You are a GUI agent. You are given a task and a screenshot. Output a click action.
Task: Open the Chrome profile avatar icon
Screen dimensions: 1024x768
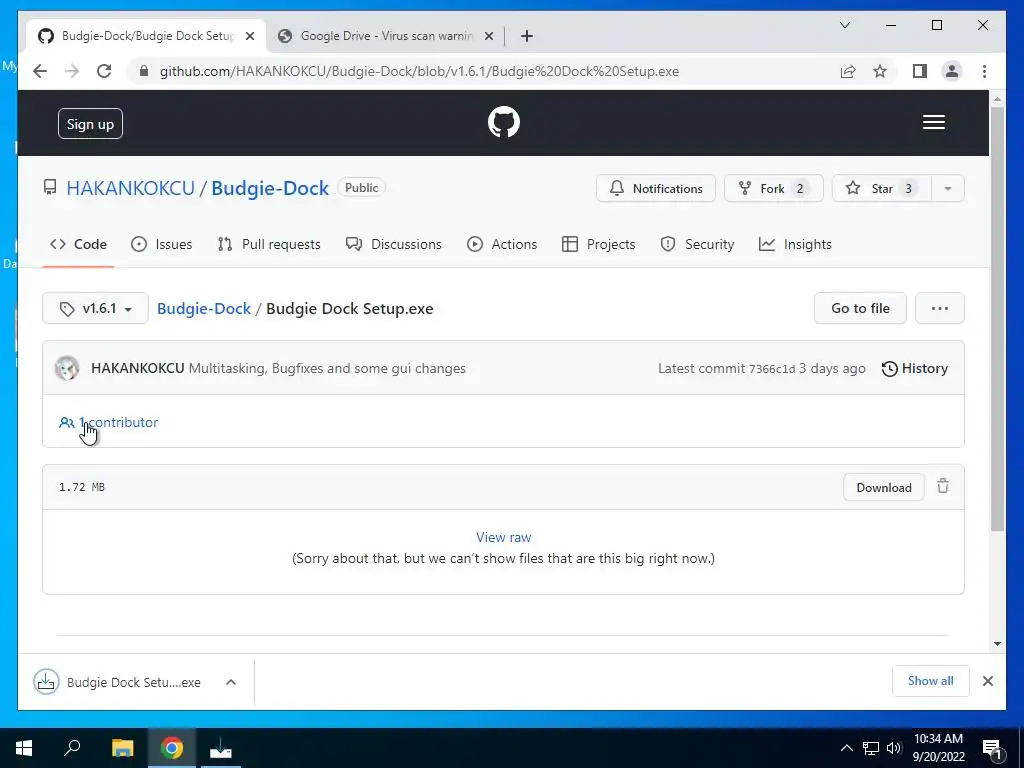coord(952,71)
